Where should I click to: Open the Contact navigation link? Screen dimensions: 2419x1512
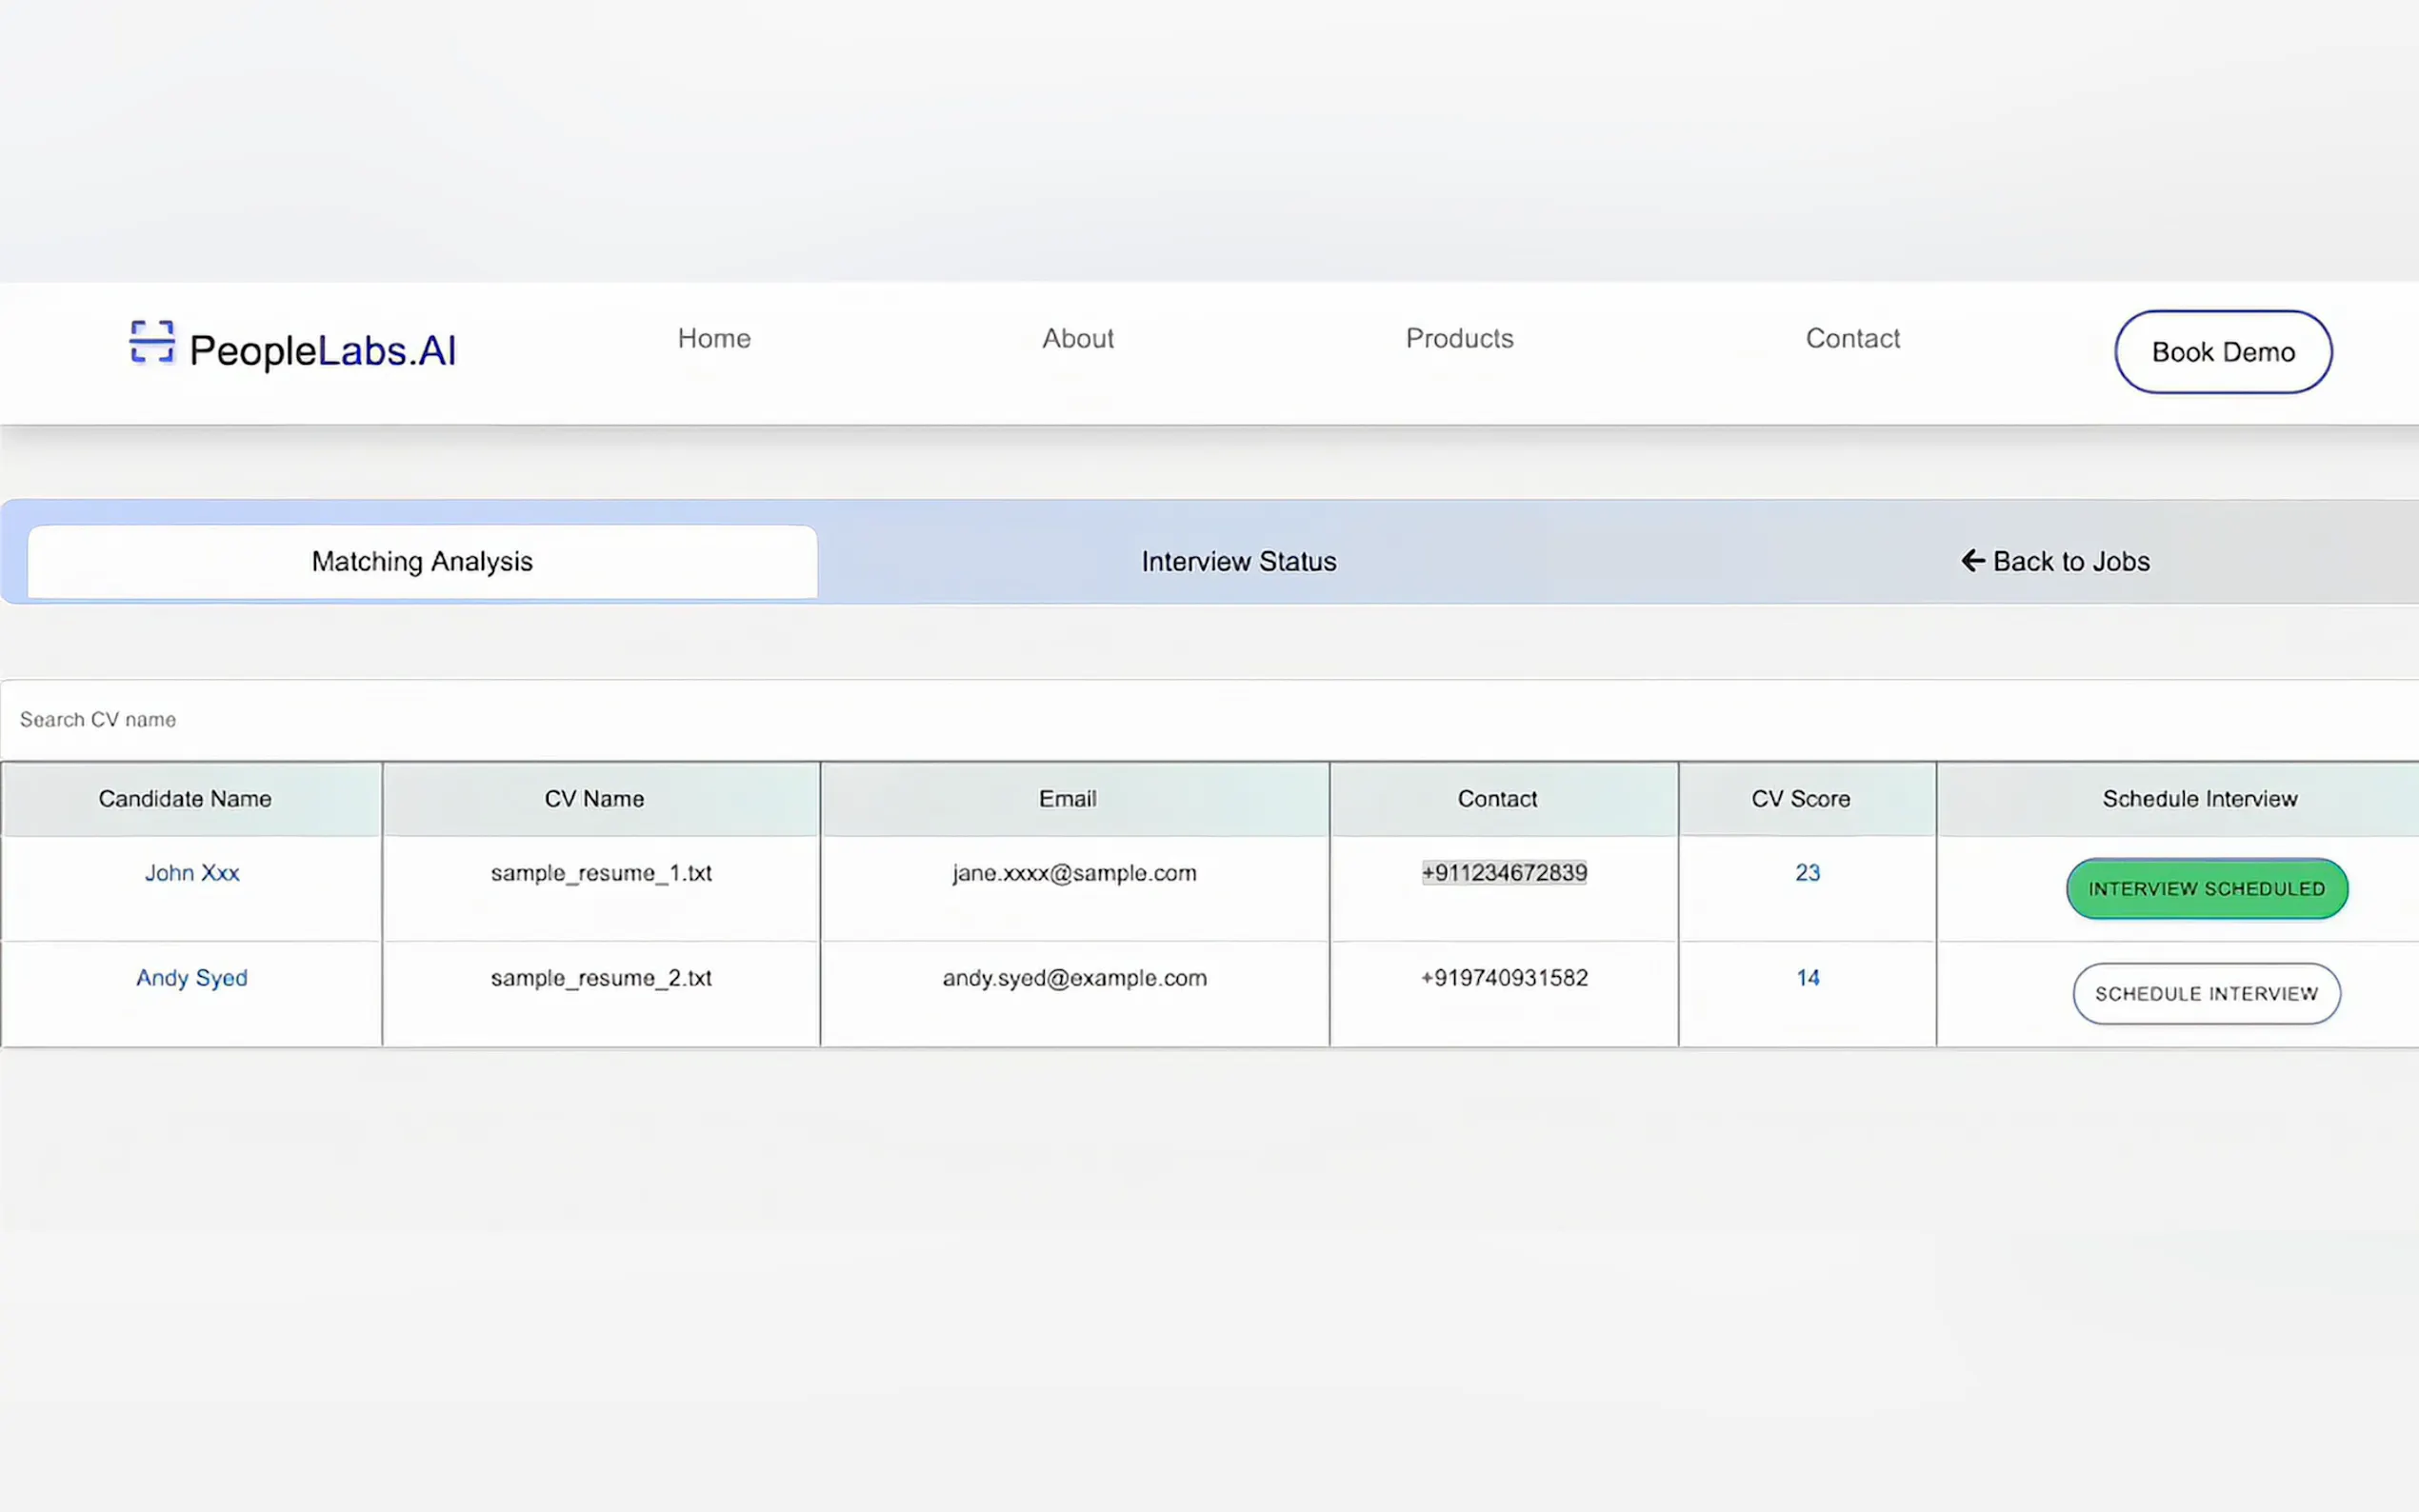click(x=1852, y=339)
